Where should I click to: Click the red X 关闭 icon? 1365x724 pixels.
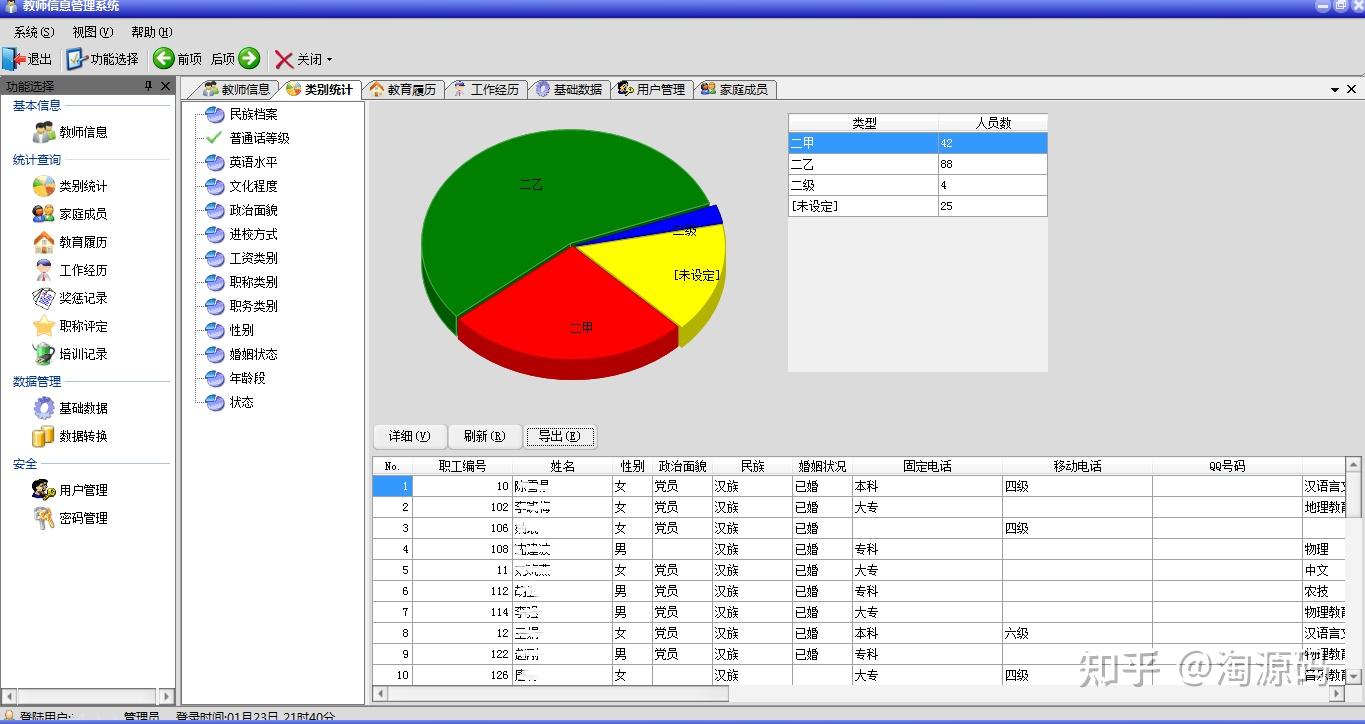tap(284, 60)
